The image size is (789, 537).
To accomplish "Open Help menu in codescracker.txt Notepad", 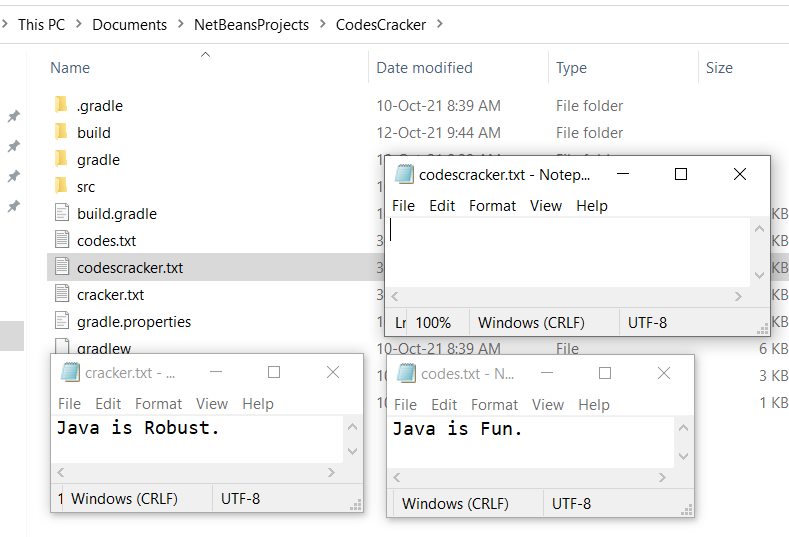I will [x=592, y=206].
